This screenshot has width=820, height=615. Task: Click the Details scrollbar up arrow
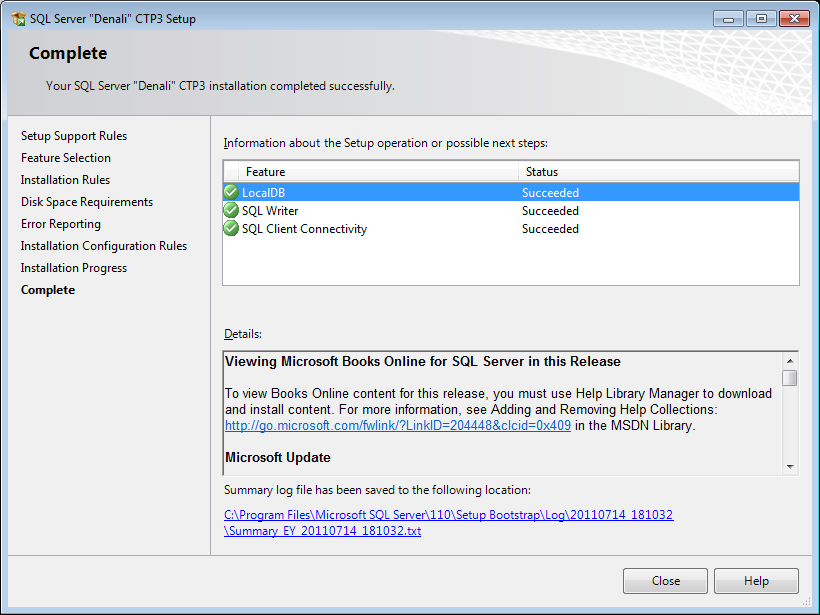click(790, 361)
